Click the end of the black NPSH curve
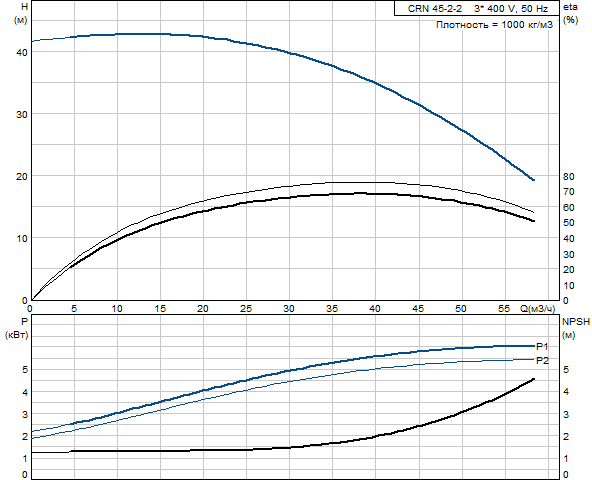This screenshot has width=592, height=480. click(533, 379)
